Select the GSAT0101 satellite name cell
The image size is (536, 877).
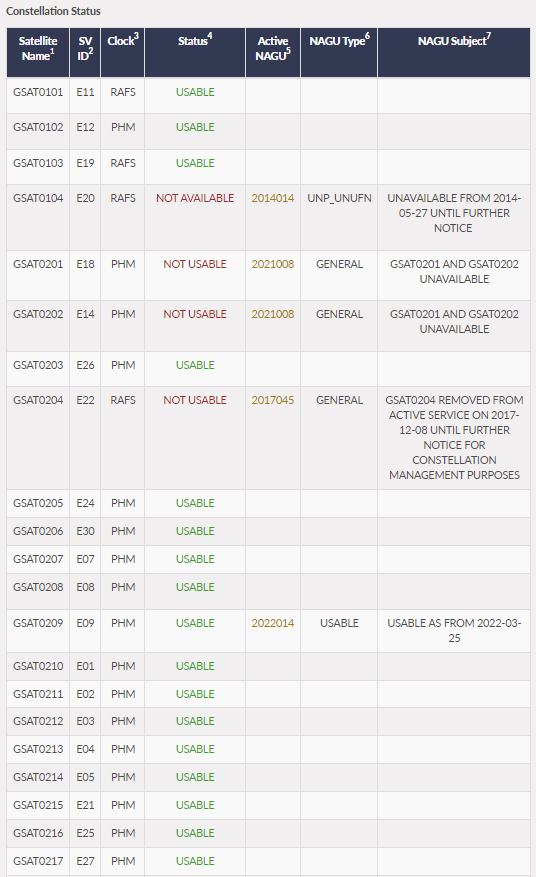(38, 92)
